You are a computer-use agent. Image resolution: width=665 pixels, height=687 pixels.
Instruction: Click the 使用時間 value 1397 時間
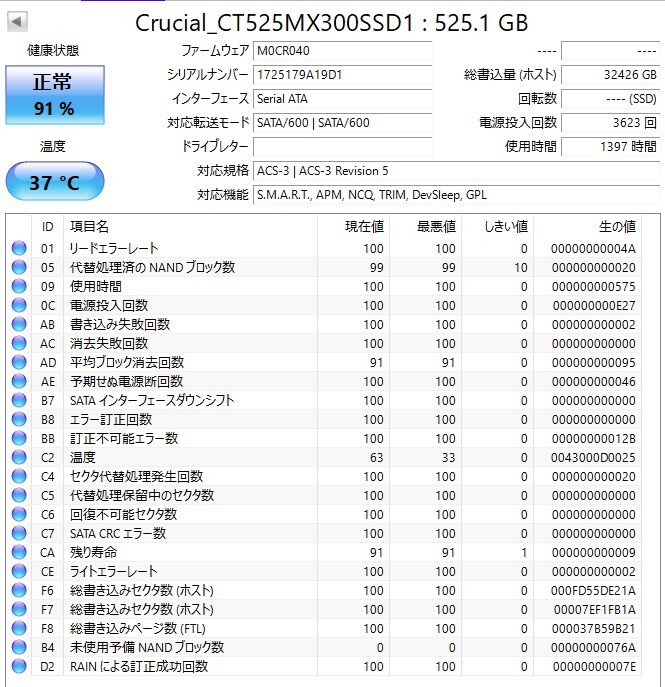point(611,147)
